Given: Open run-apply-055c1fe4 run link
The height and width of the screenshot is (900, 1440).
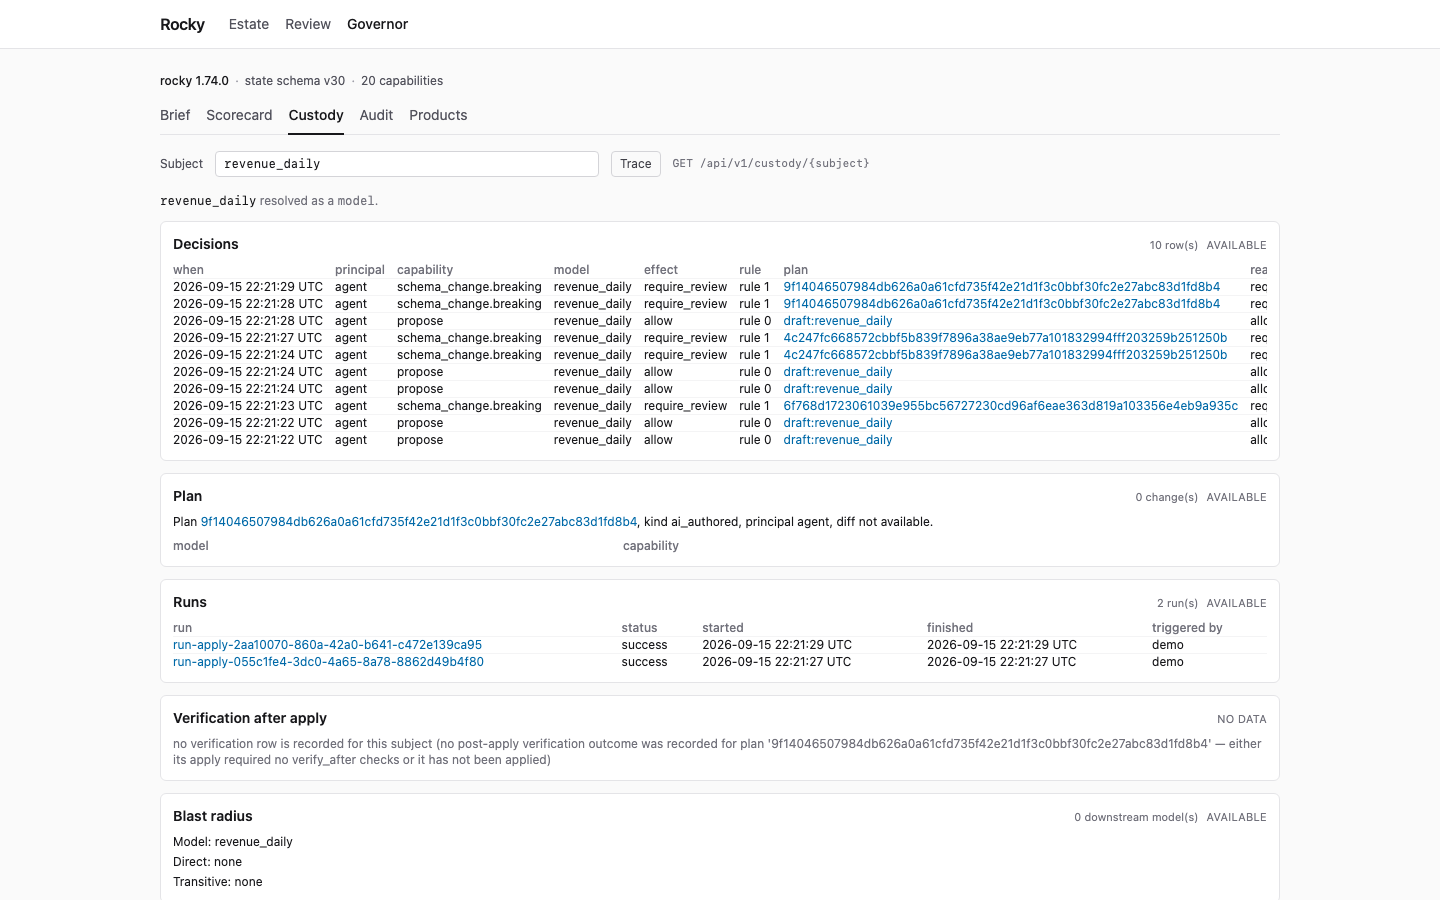Looking at the screenshot, I should [x=328, y=662].
